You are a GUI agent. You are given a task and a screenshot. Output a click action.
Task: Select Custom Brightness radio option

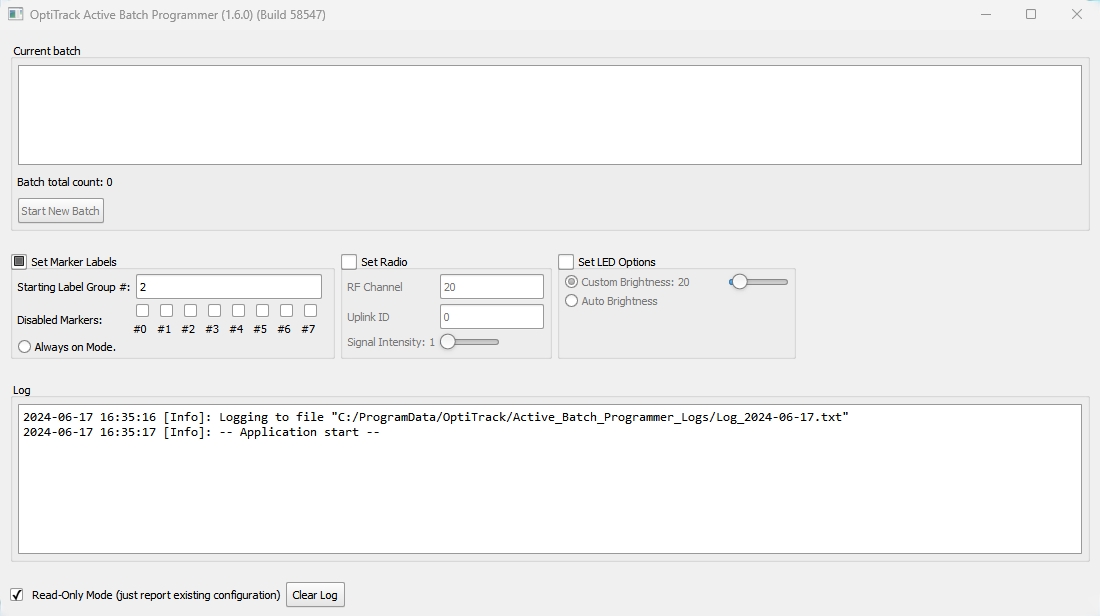pos(572,282)
